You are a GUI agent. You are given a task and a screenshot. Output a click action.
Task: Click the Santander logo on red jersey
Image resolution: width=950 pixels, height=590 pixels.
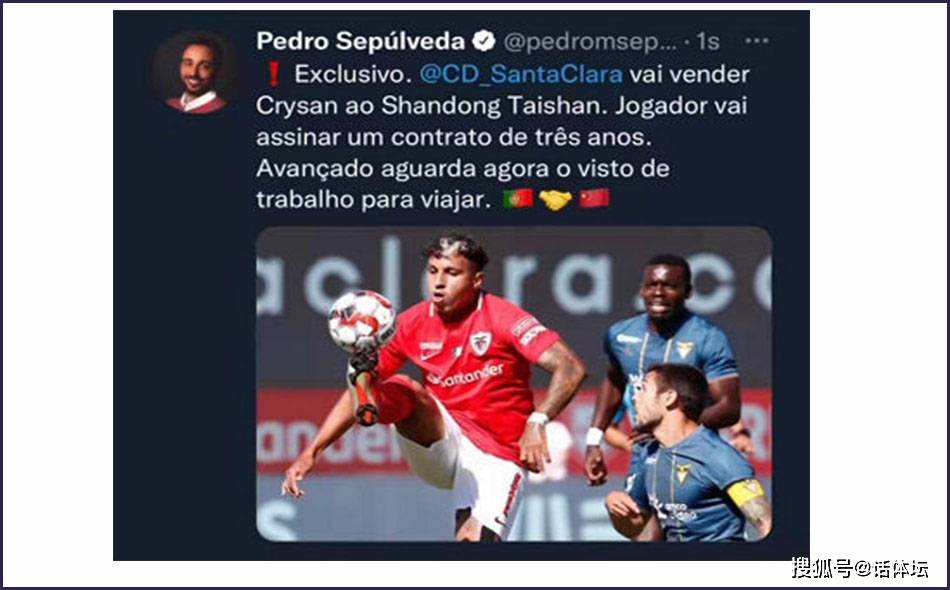click(x=465, y=376)
